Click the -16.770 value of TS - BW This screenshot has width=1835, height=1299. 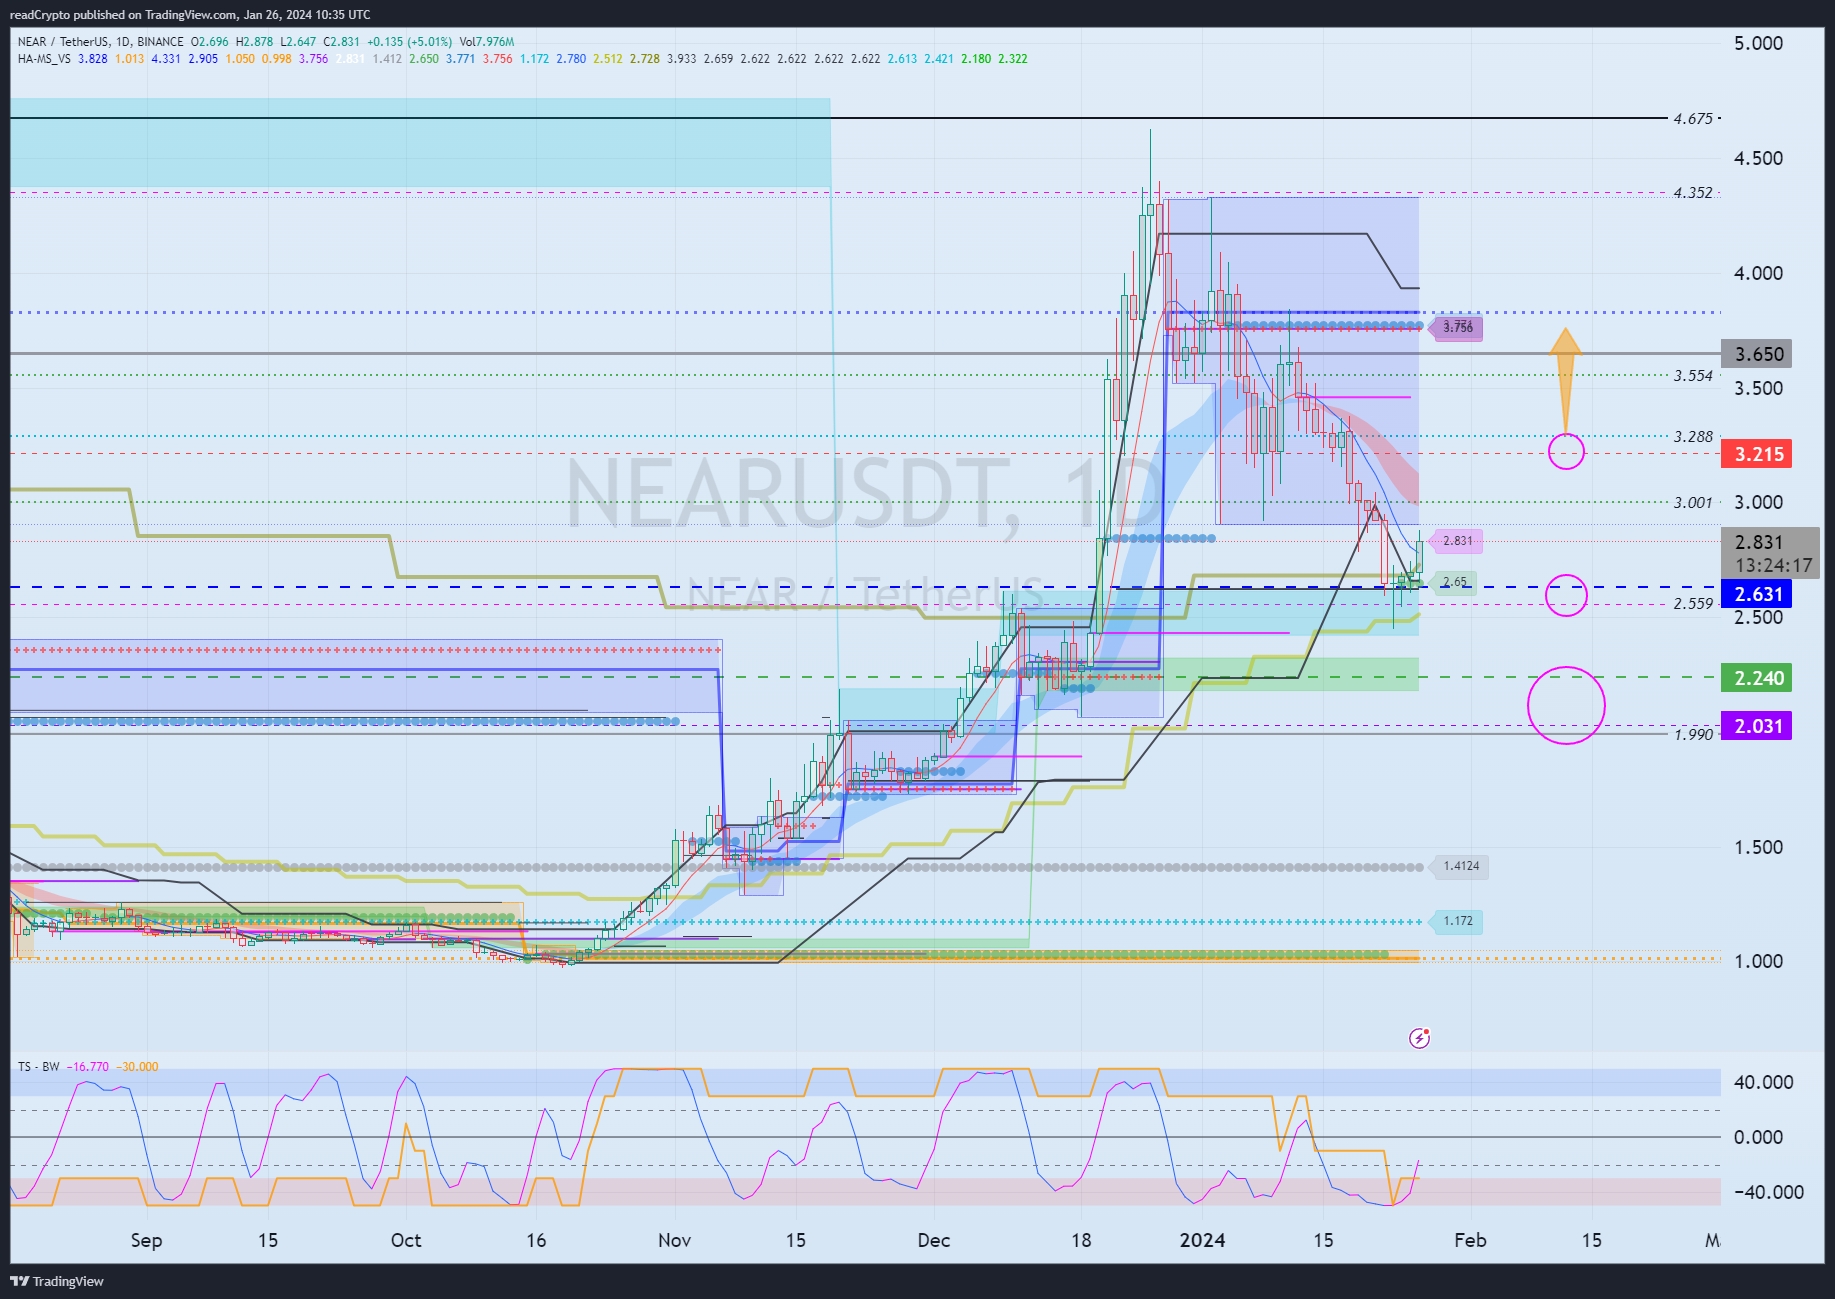88,1067
